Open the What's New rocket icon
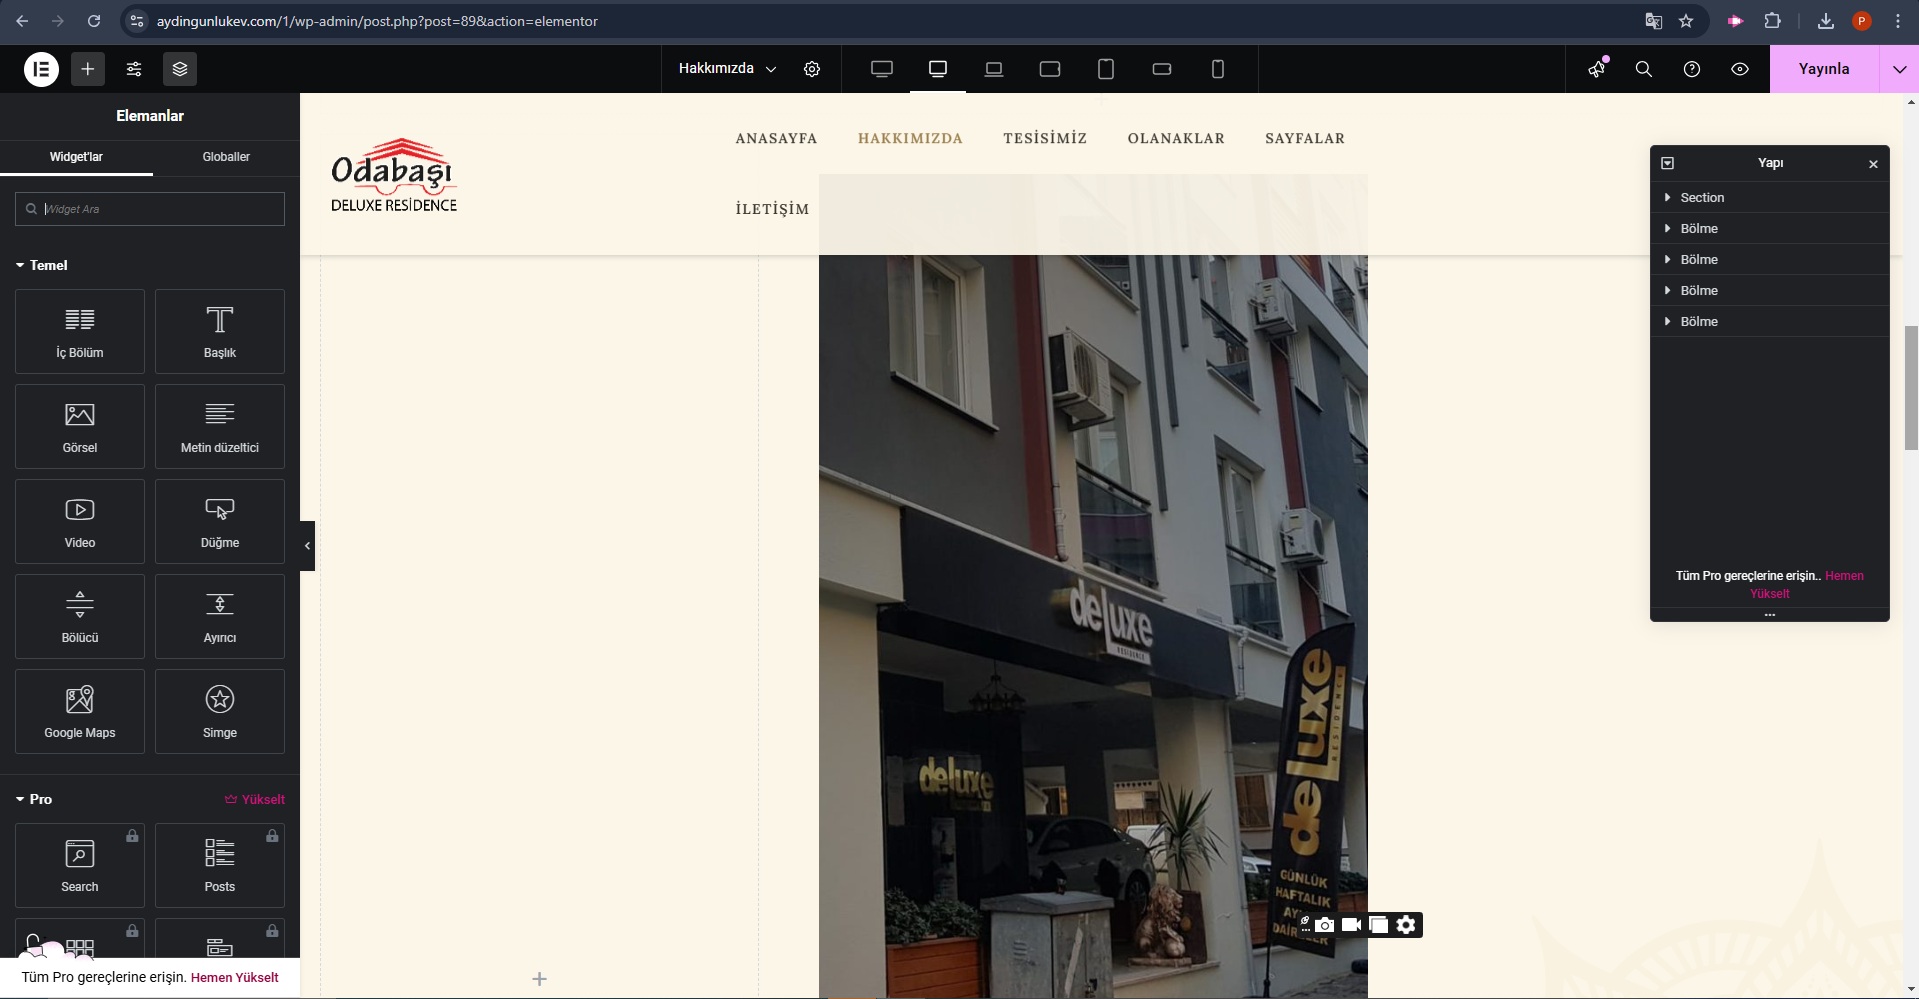 1597,69
